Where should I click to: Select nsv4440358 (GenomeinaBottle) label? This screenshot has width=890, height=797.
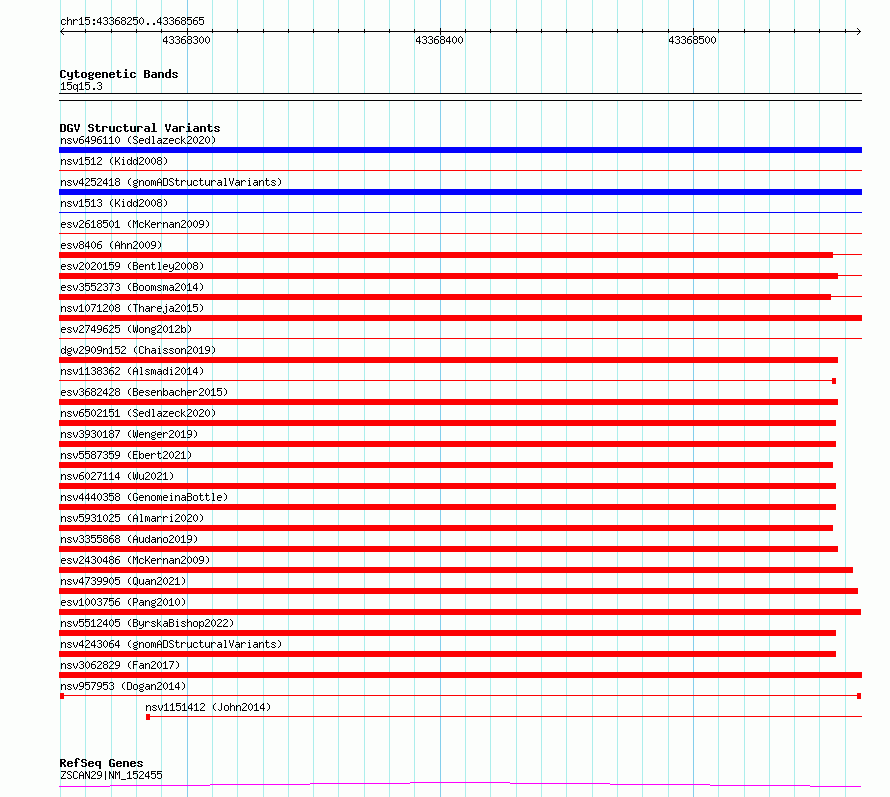(144, 497)
